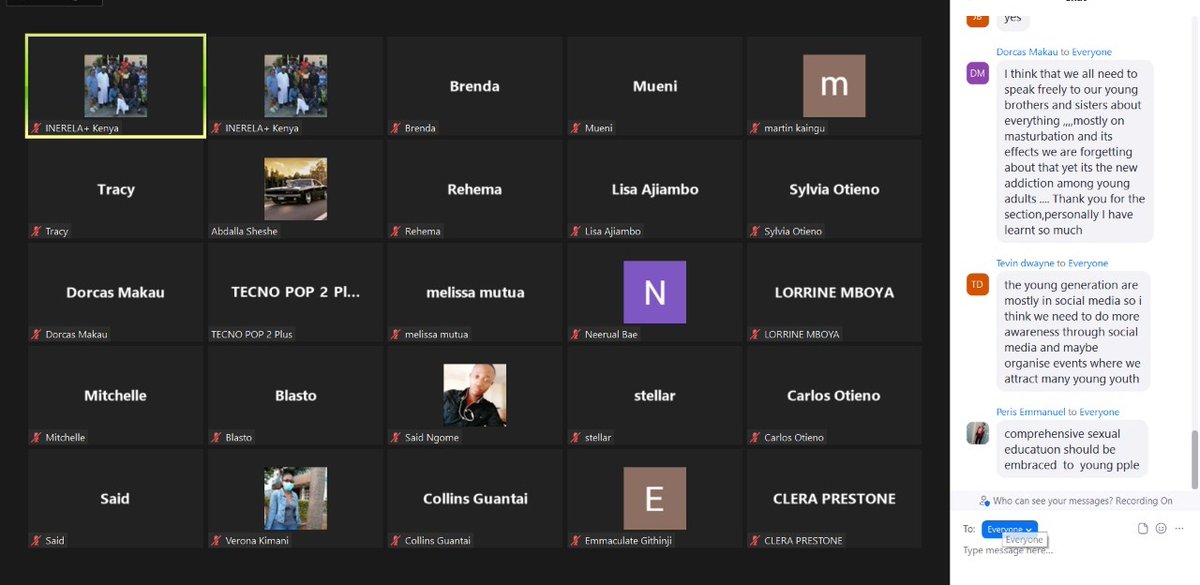
Task: Open the file attachment icon in chat
Action: click(x=1143, y=528)
